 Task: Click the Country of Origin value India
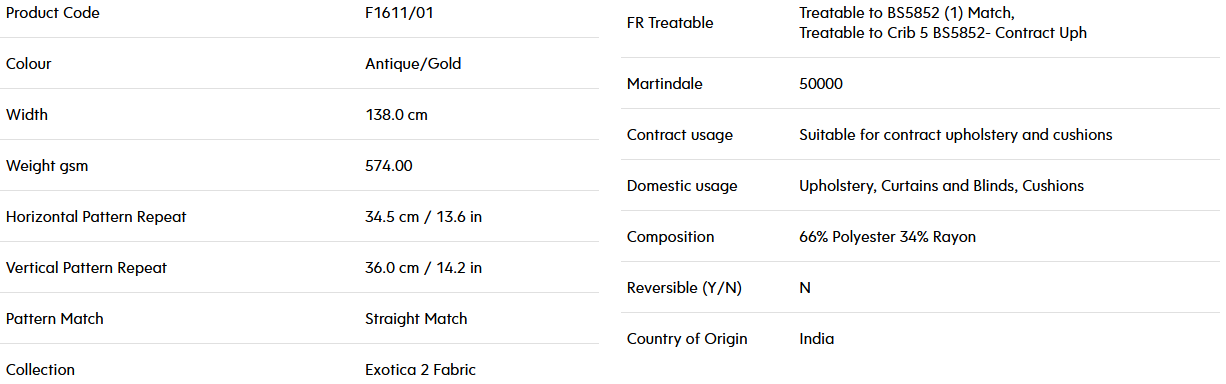[x=816, y=339]
